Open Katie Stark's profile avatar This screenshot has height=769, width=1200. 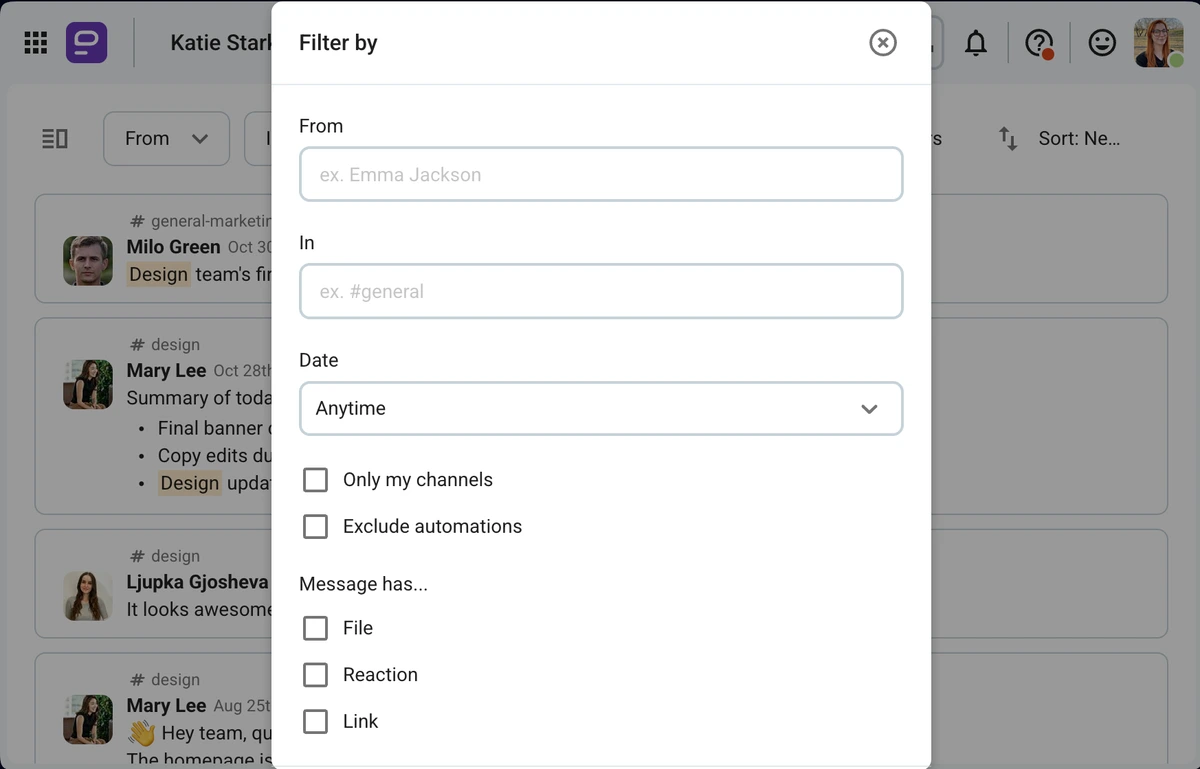click(1157, 42)
